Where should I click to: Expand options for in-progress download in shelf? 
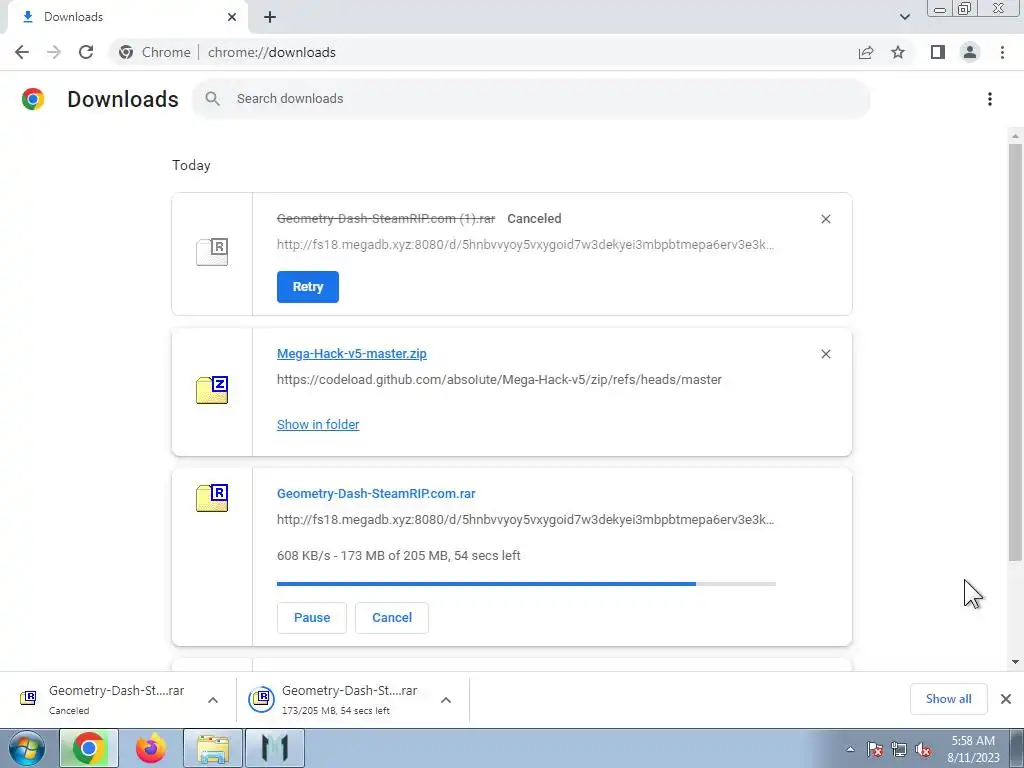click(x=446, y=700)
